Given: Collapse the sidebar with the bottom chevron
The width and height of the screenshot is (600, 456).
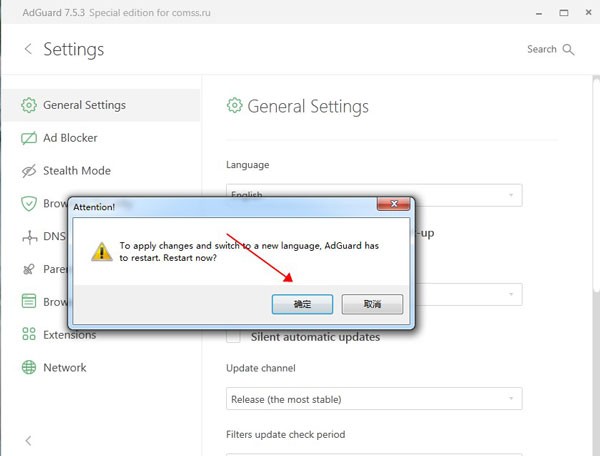Looking at the screenshot, I should tap(27, 440).
